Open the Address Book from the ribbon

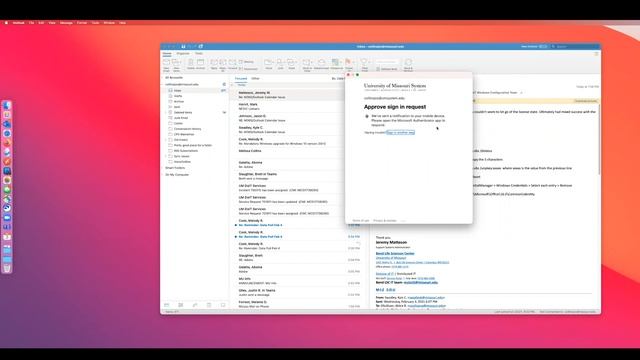(387, 69)
